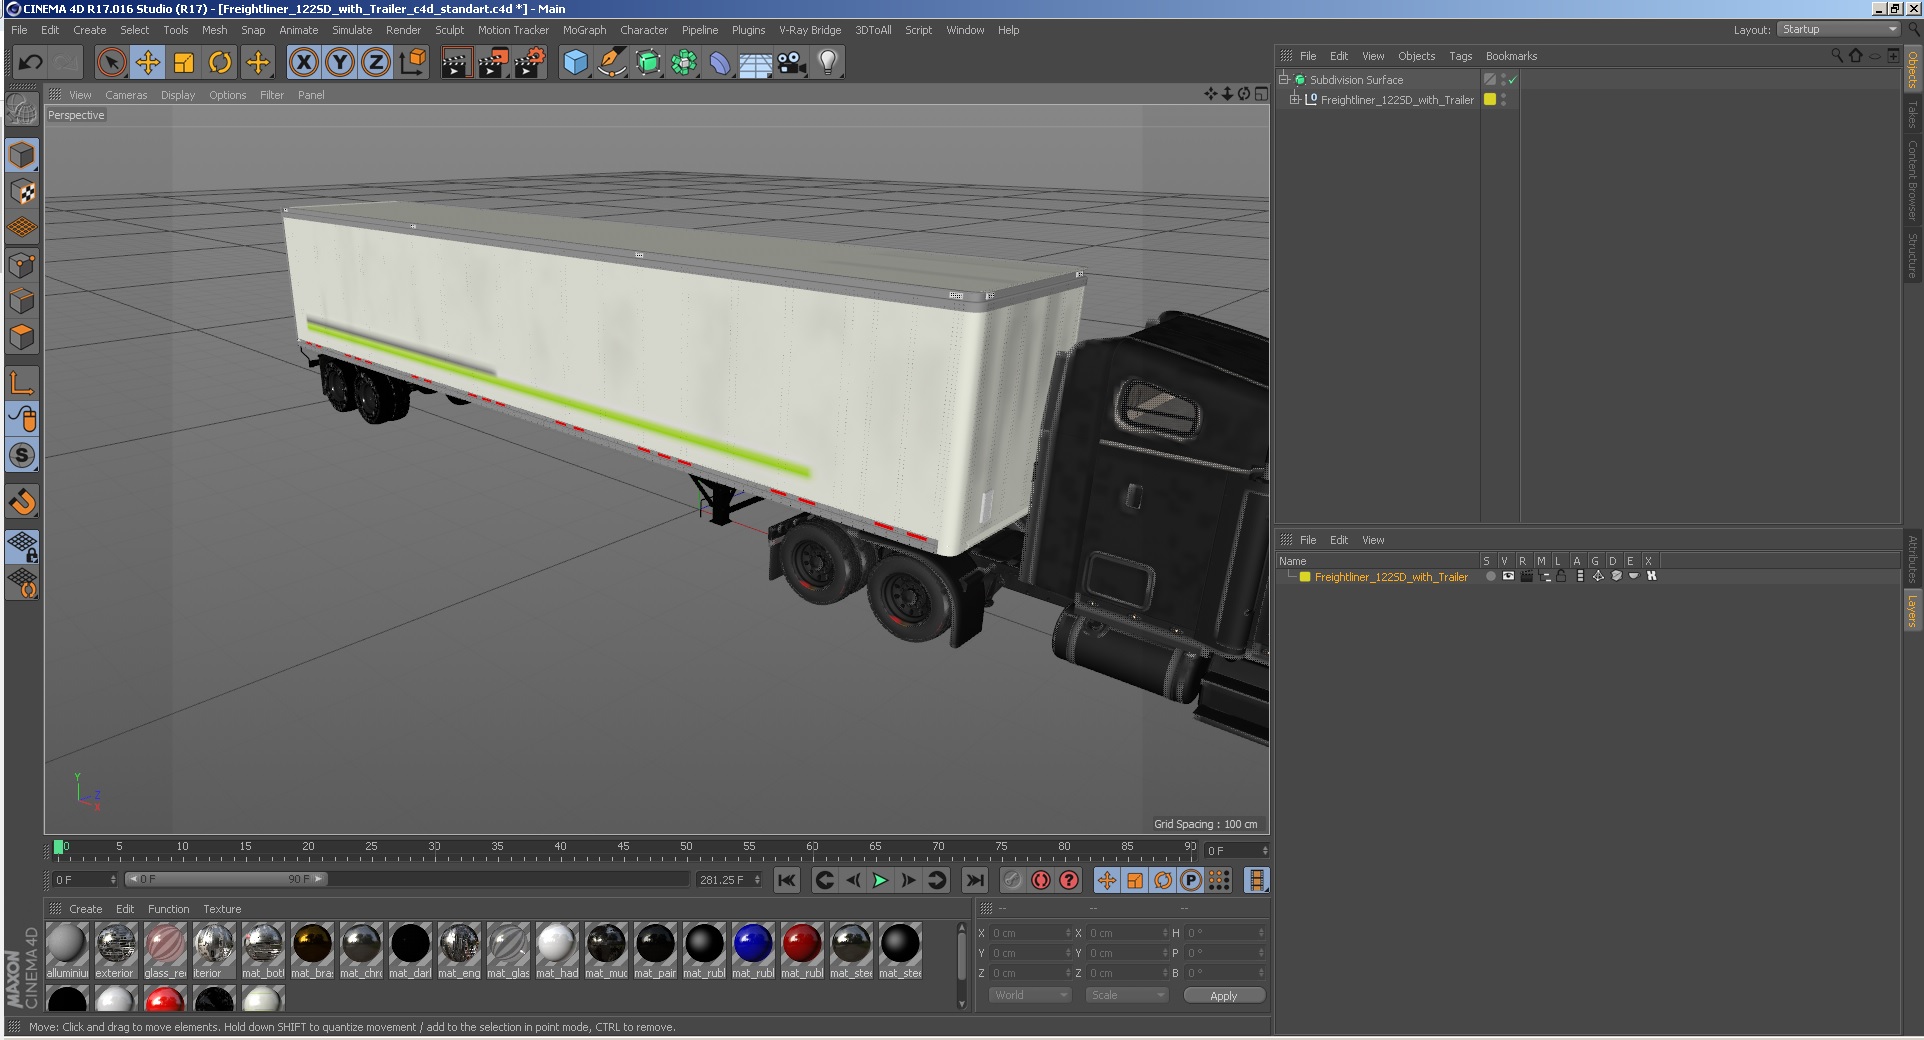Open the Scale mode dropdown
The image size is (1924, 1040).
click(x=1127, y=995)
